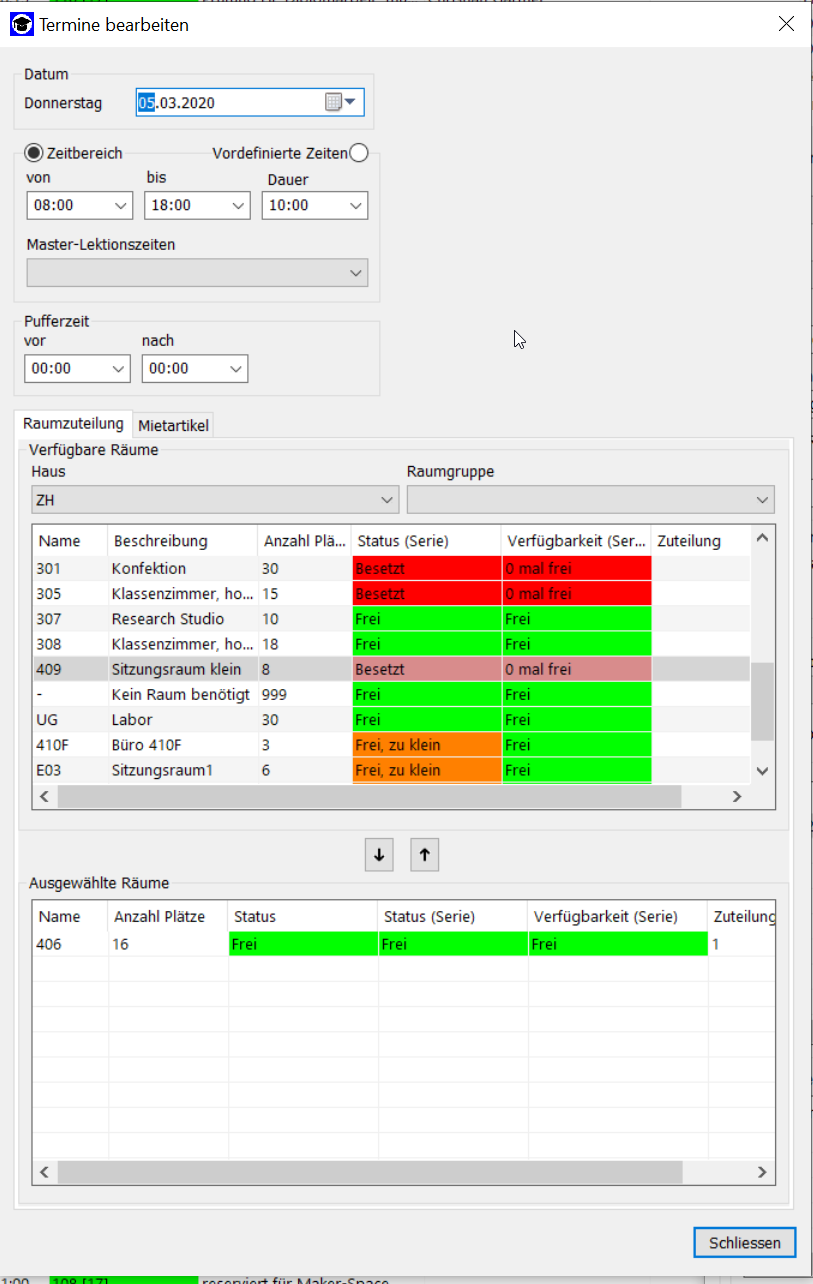
Task: Click the down arrow to assign room
Action: (x=379, y=855)
